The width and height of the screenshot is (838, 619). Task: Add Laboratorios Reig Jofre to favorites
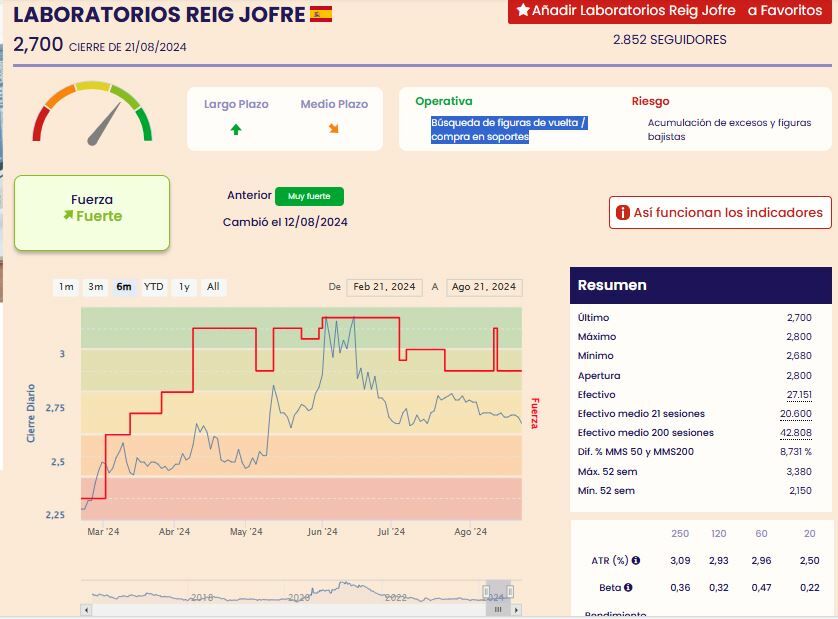coord(670,11)
